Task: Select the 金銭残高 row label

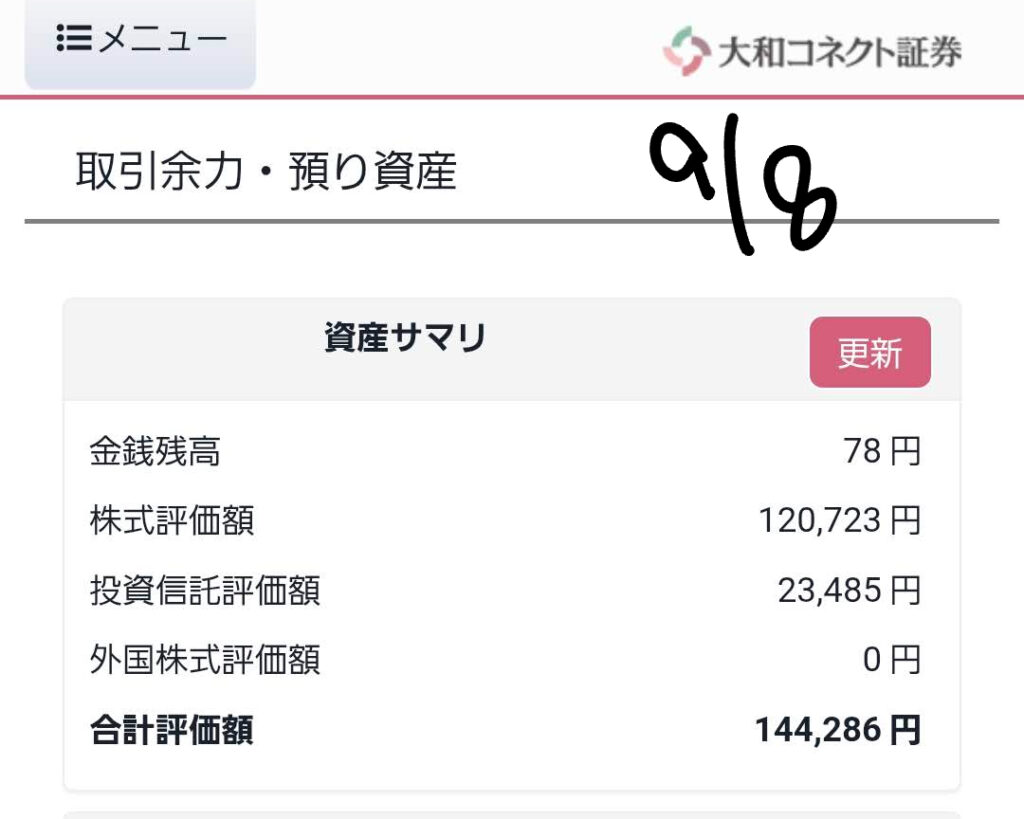Action: point(155,451)
